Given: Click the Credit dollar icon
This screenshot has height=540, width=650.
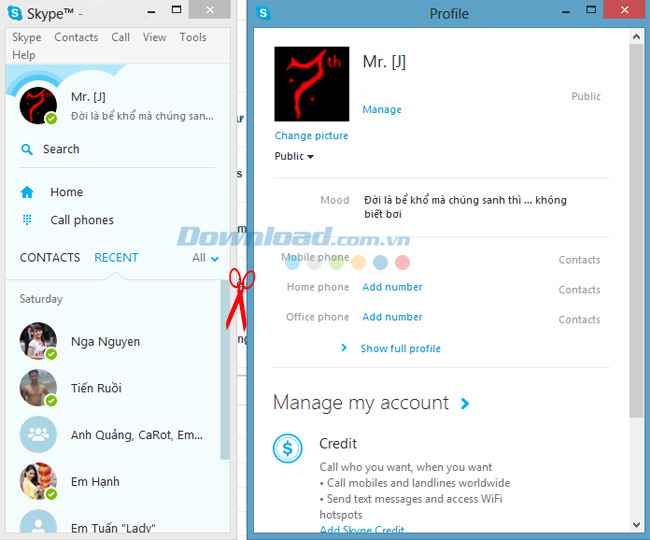Looking at the screenshot, I should (x=287, y=448).
